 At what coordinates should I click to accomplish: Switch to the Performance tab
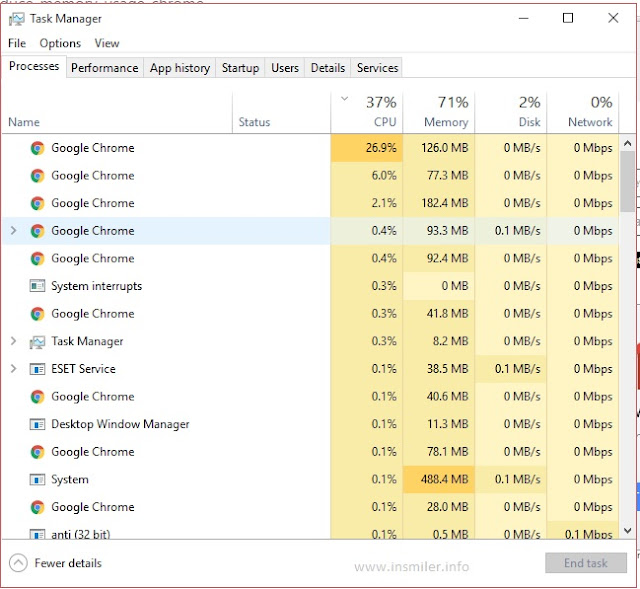pos(104,68)
